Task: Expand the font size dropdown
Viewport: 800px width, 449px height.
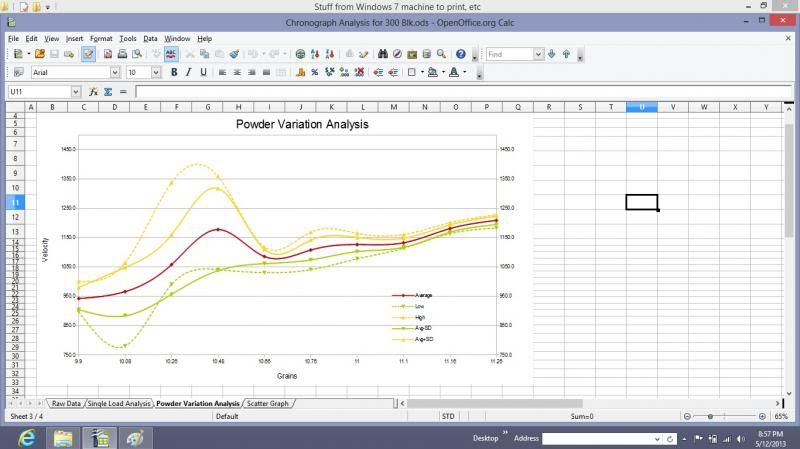Action: [156, 72]
